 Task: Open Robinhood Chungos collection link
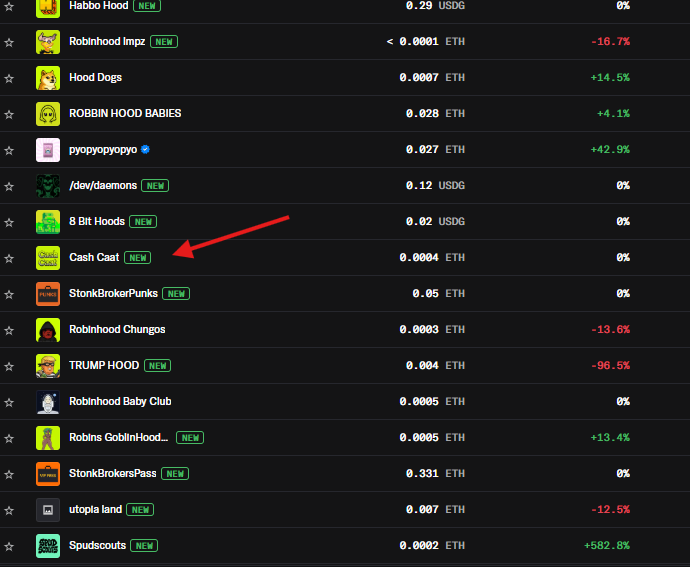coord(117,330)
